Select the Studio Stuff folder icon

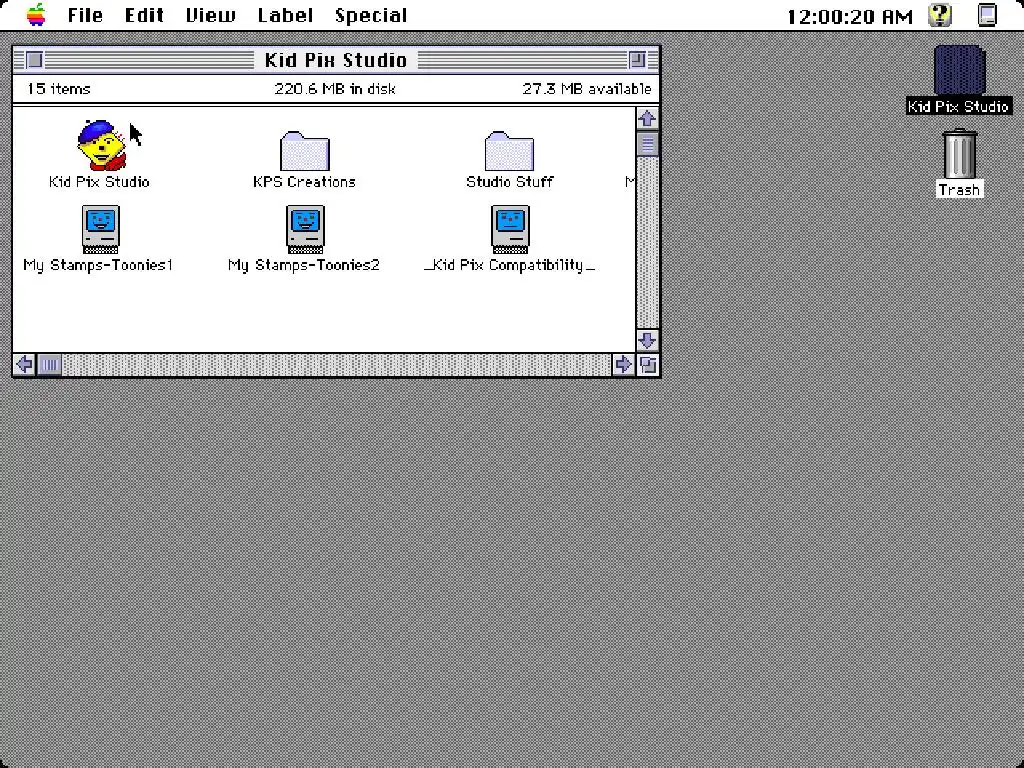pos(509,151)
